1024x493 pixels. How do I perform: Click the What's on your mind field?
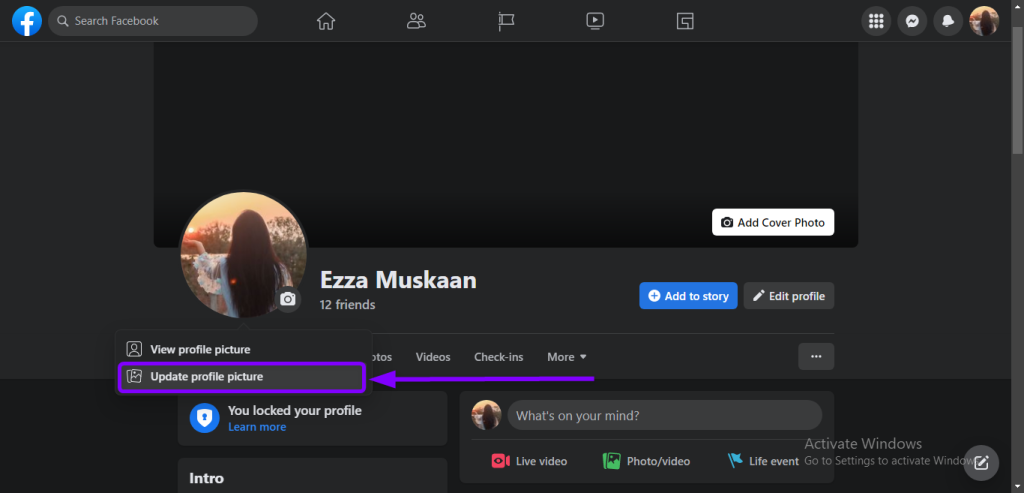[664, 415]
